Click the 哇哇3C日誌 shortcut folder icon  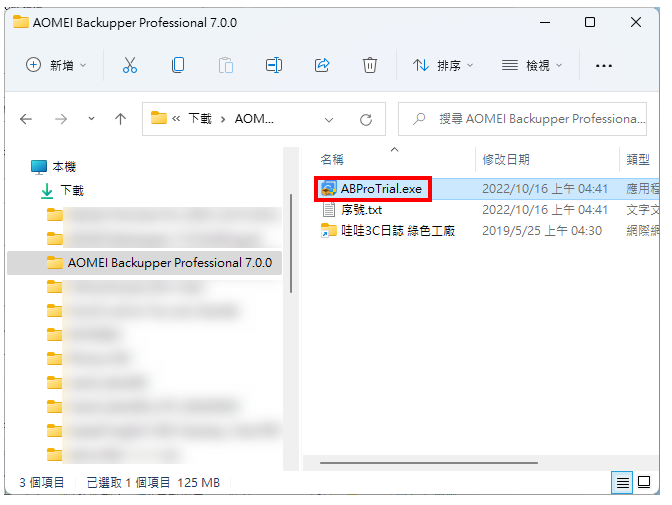(x=329, y=231)
